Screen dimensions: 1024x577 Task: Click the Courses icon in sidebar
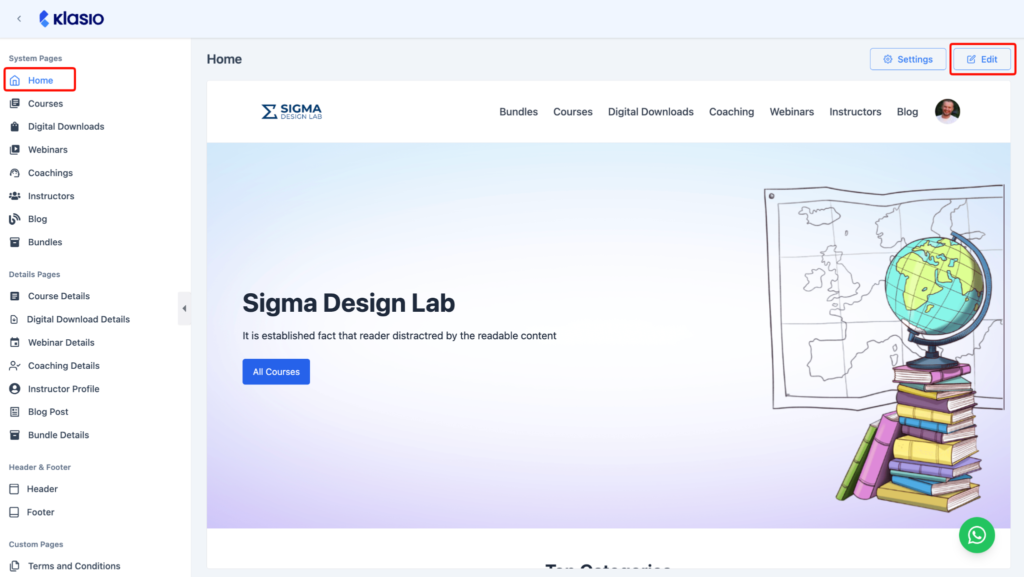[x=14, y=103]
